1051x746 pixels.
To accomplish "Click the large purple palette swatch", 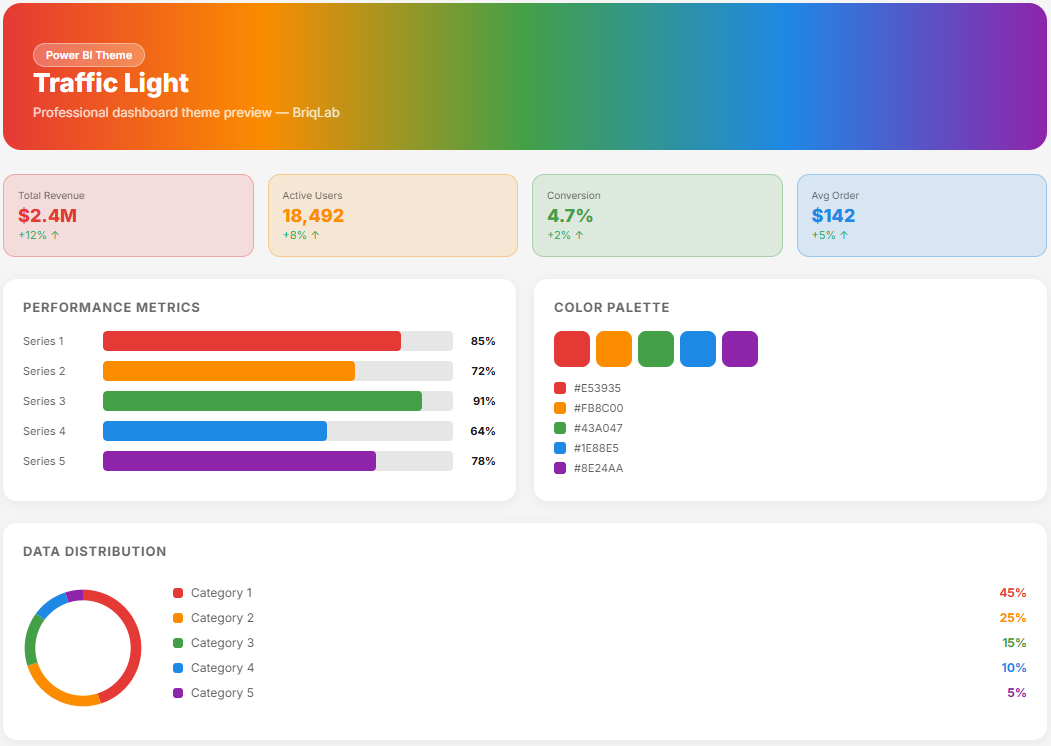I will 740,349.
